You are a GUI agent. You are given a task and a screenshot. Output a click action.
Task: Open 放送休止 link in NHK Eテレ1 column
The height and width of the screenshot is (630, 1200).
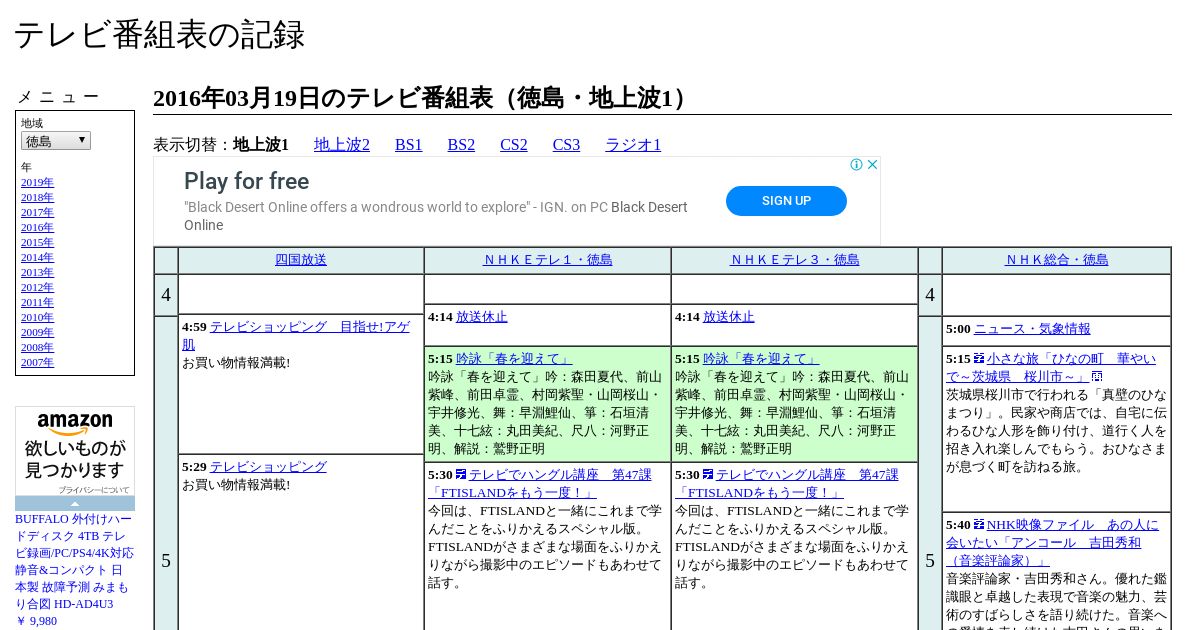(482, 317)
